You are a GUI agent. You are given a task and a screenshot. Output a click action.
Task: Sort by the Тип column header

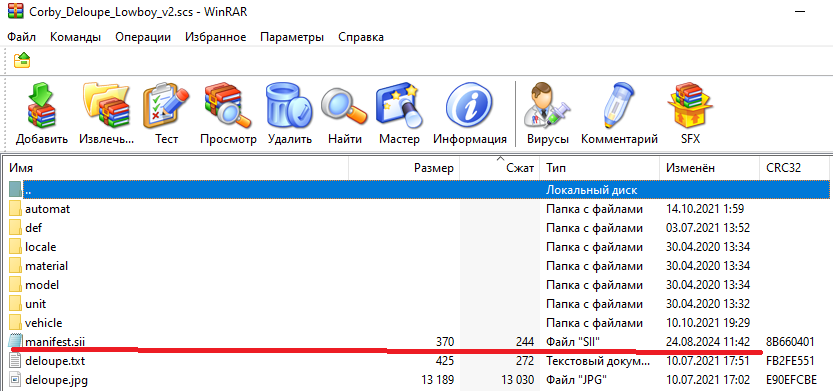tap(599, 168)
